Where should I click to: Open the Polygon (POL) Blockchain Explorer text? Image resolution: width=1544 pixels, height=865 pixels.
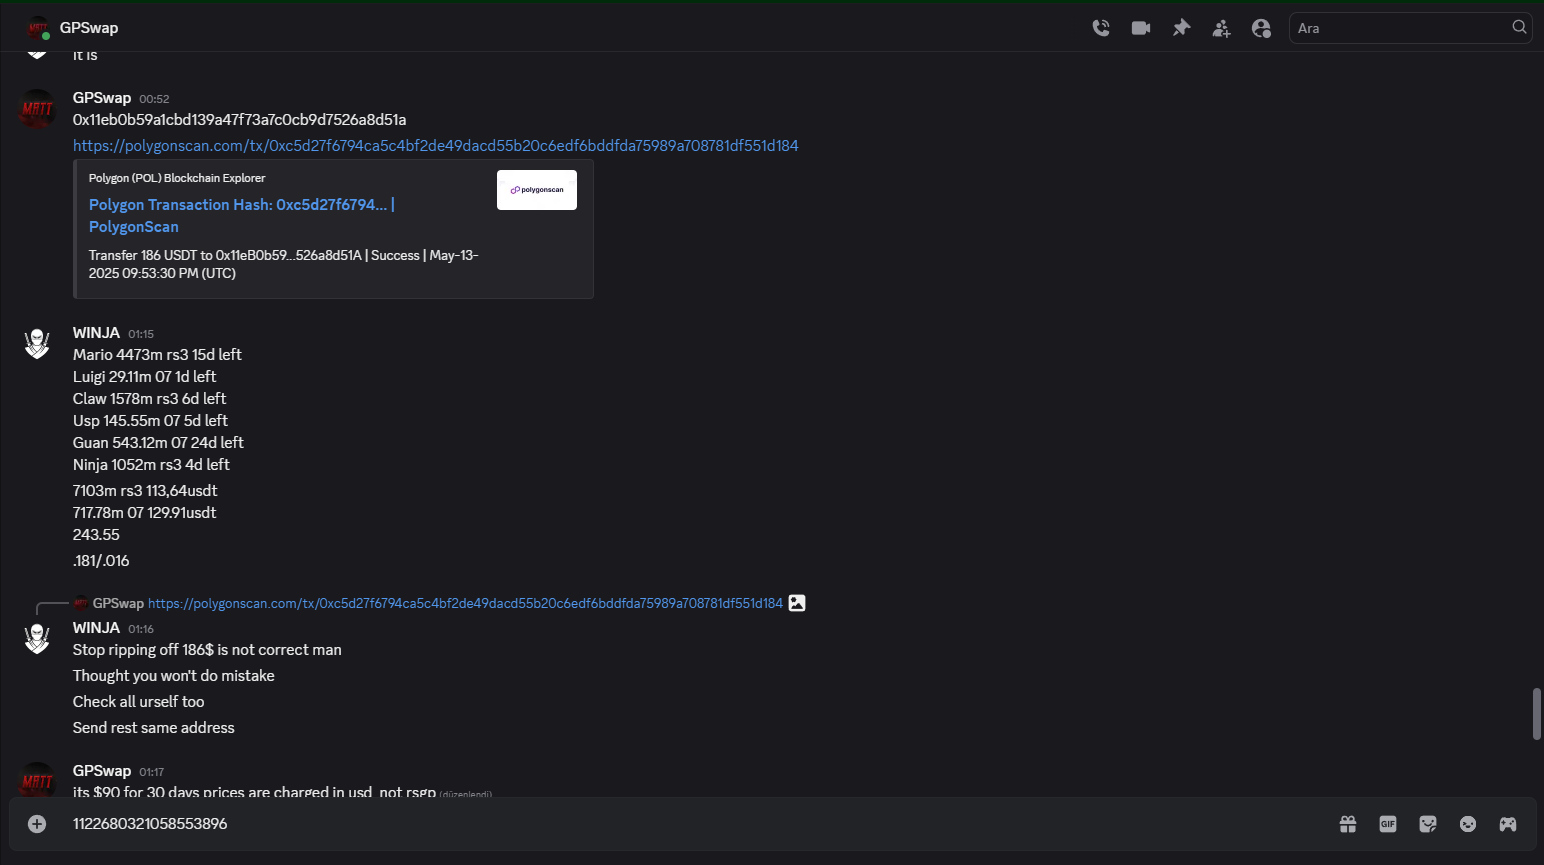[x=177, y=178]
